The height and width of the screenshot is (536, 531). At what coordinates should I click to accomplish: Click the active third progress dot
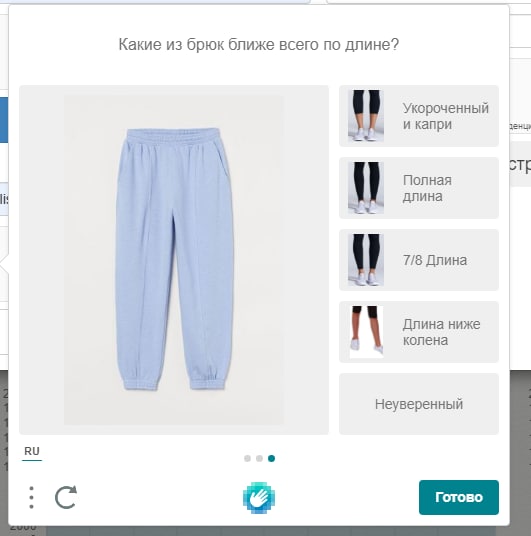click(271, 458)
